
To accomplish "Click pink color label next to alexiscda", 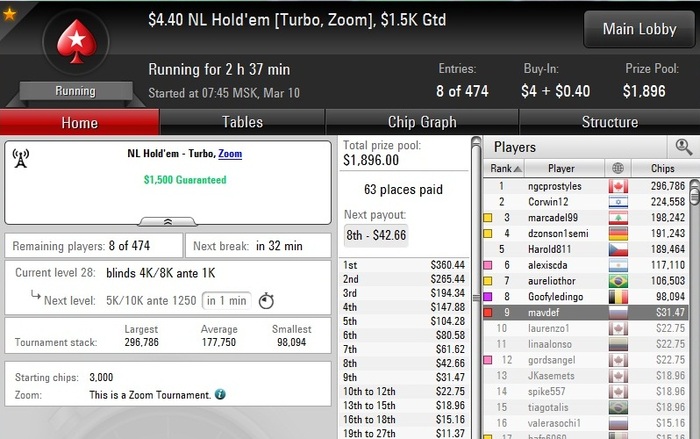I will pyautogui.click(x=488, y=265).
